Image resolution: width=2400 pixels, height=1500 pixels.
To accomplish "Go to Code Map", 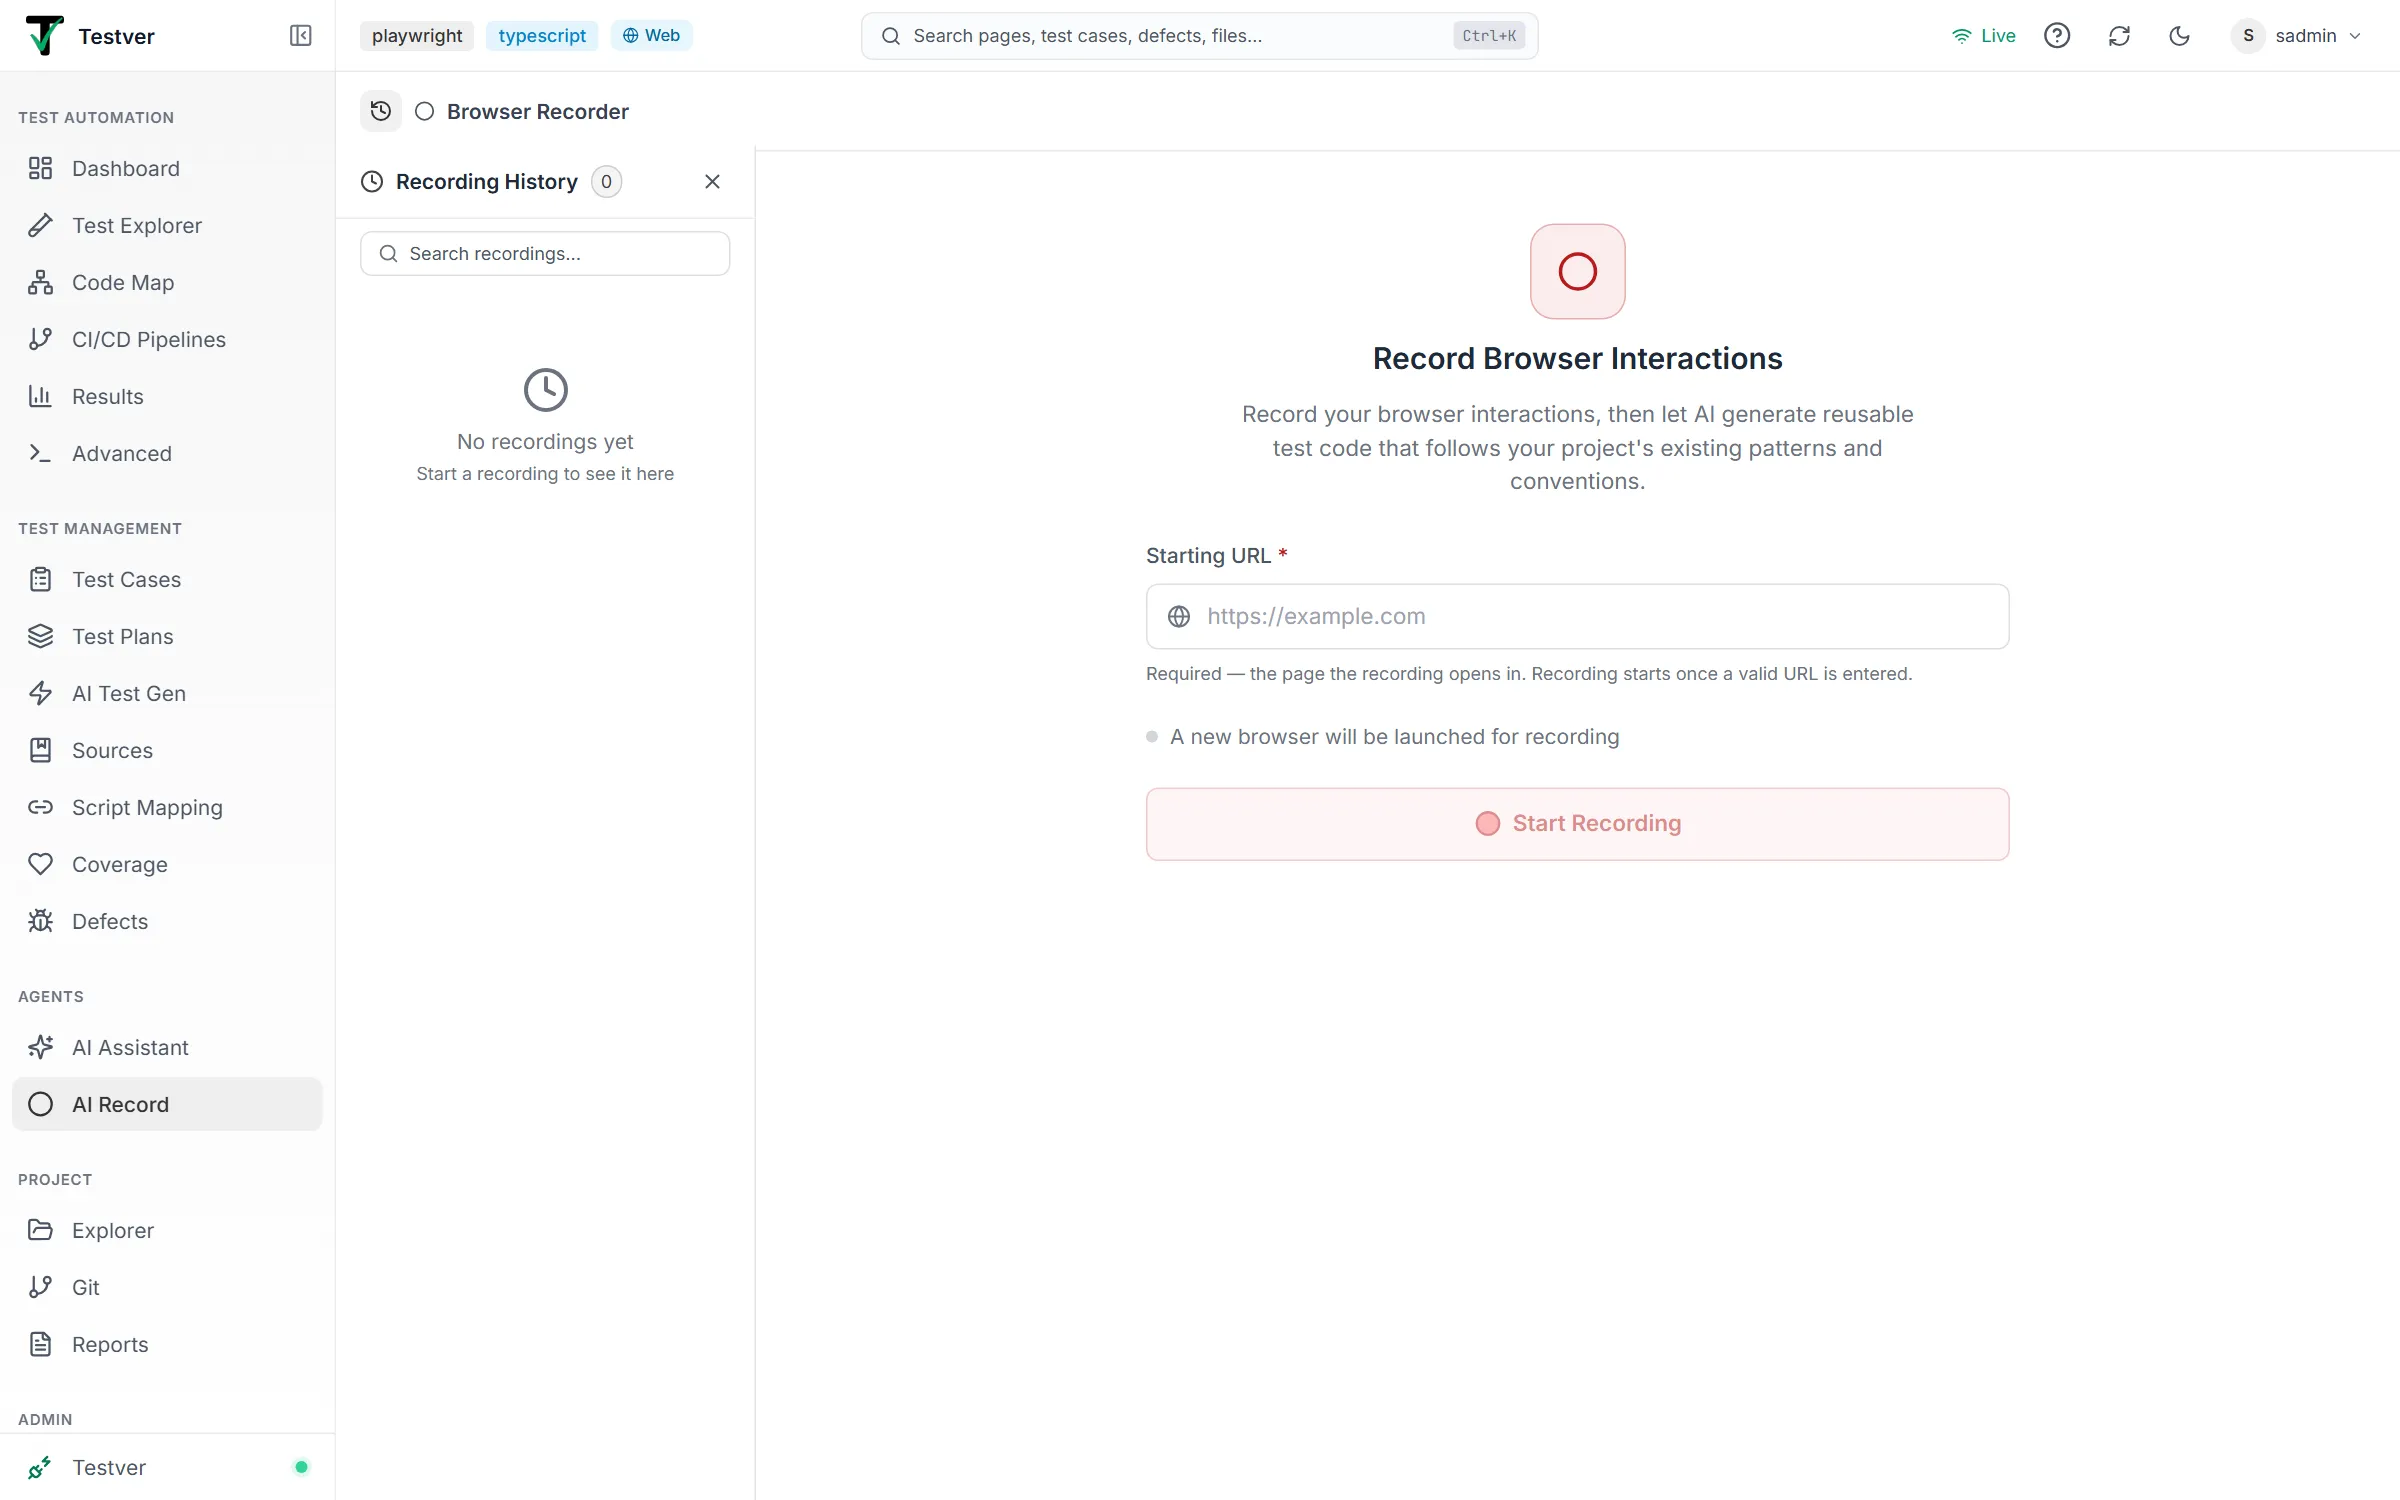I will point(167,282).
